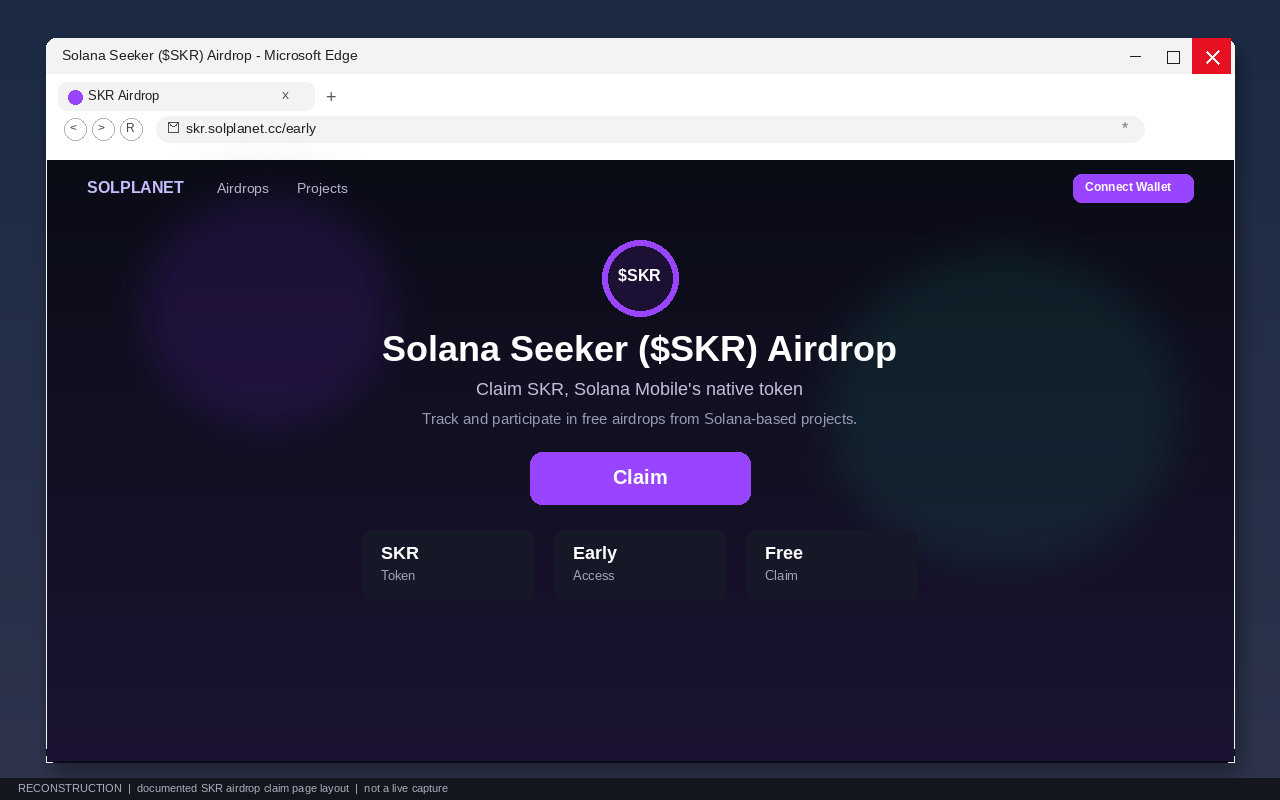Click the Early Access card
The image size is (1280, 800).
coord(640,565)
